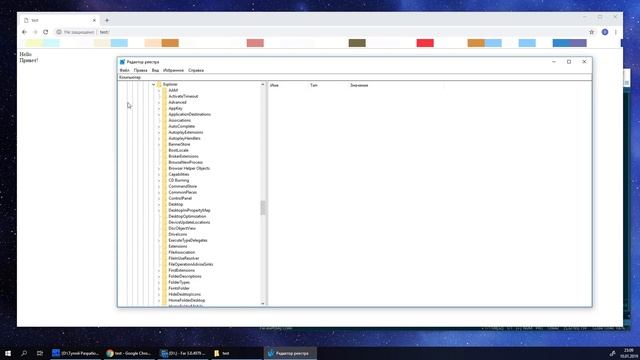Click the folder icon beside BannerStore

(164, 144)
